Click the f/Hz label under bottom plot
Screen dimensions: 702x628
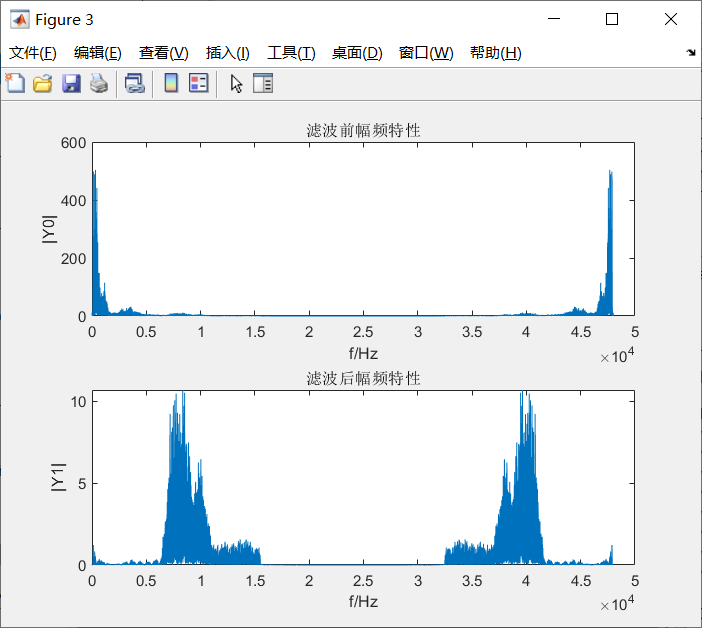pos(363,601)
